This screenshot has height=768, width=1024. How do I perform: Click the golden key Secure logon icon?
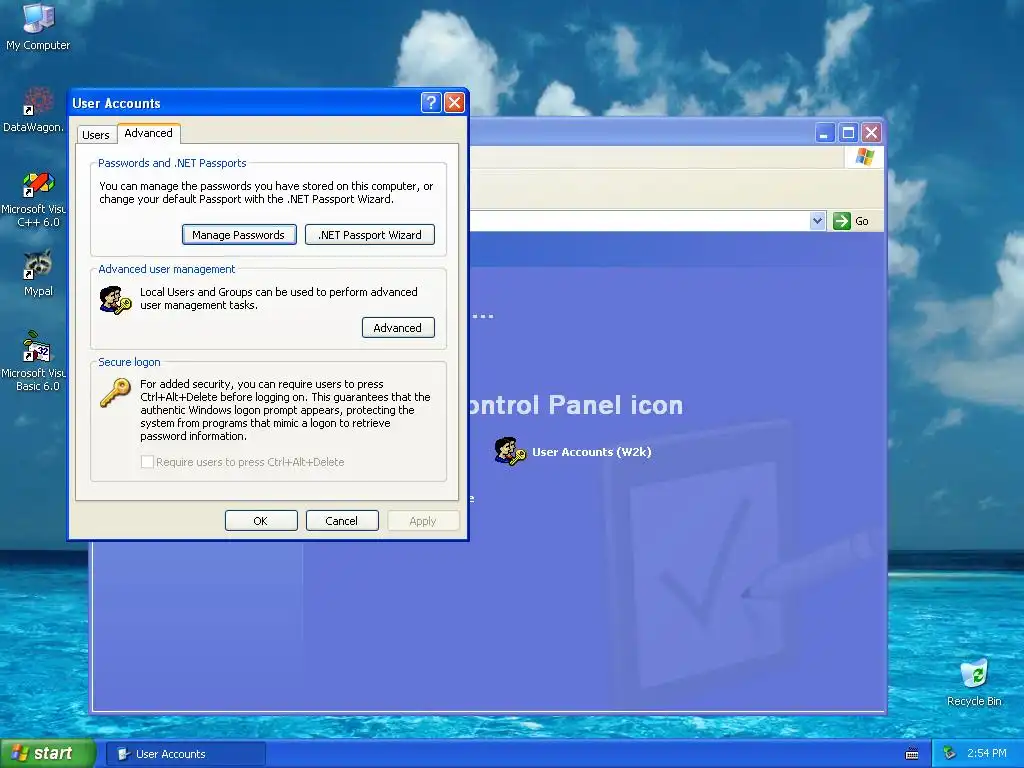tap(115, 393)
